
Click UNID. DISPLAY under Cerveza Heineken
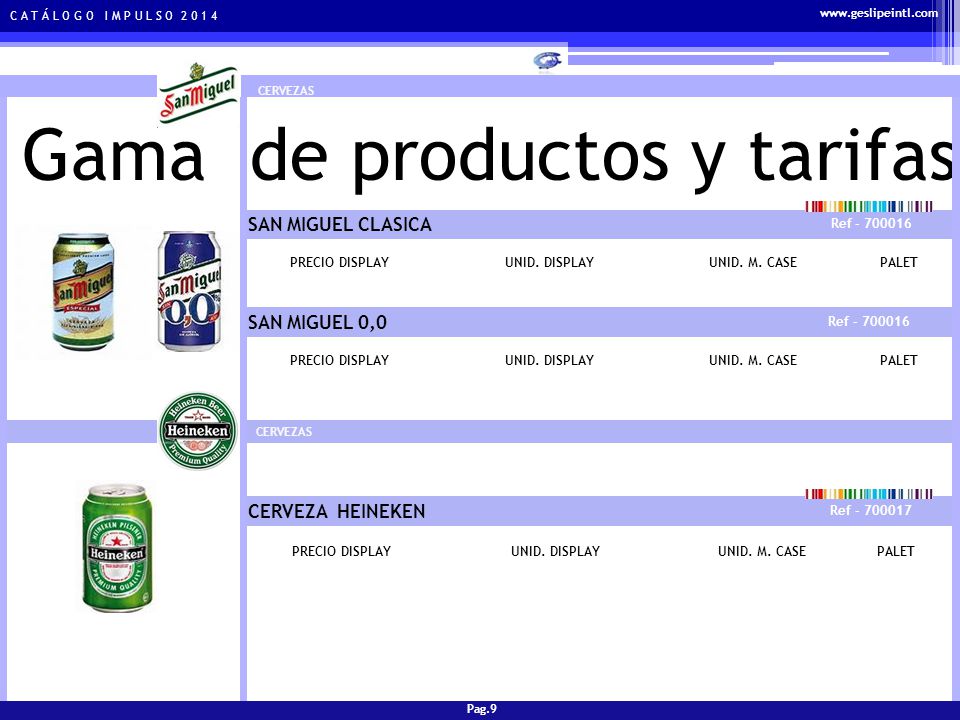tap(555, 551)
